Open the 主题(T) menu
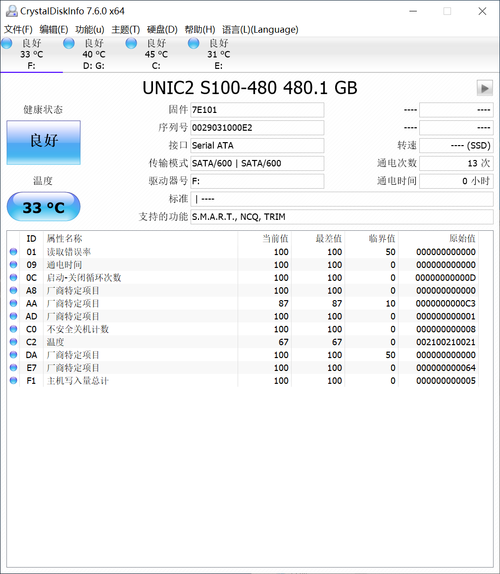The image size is (500, 574). pos(126,29)
